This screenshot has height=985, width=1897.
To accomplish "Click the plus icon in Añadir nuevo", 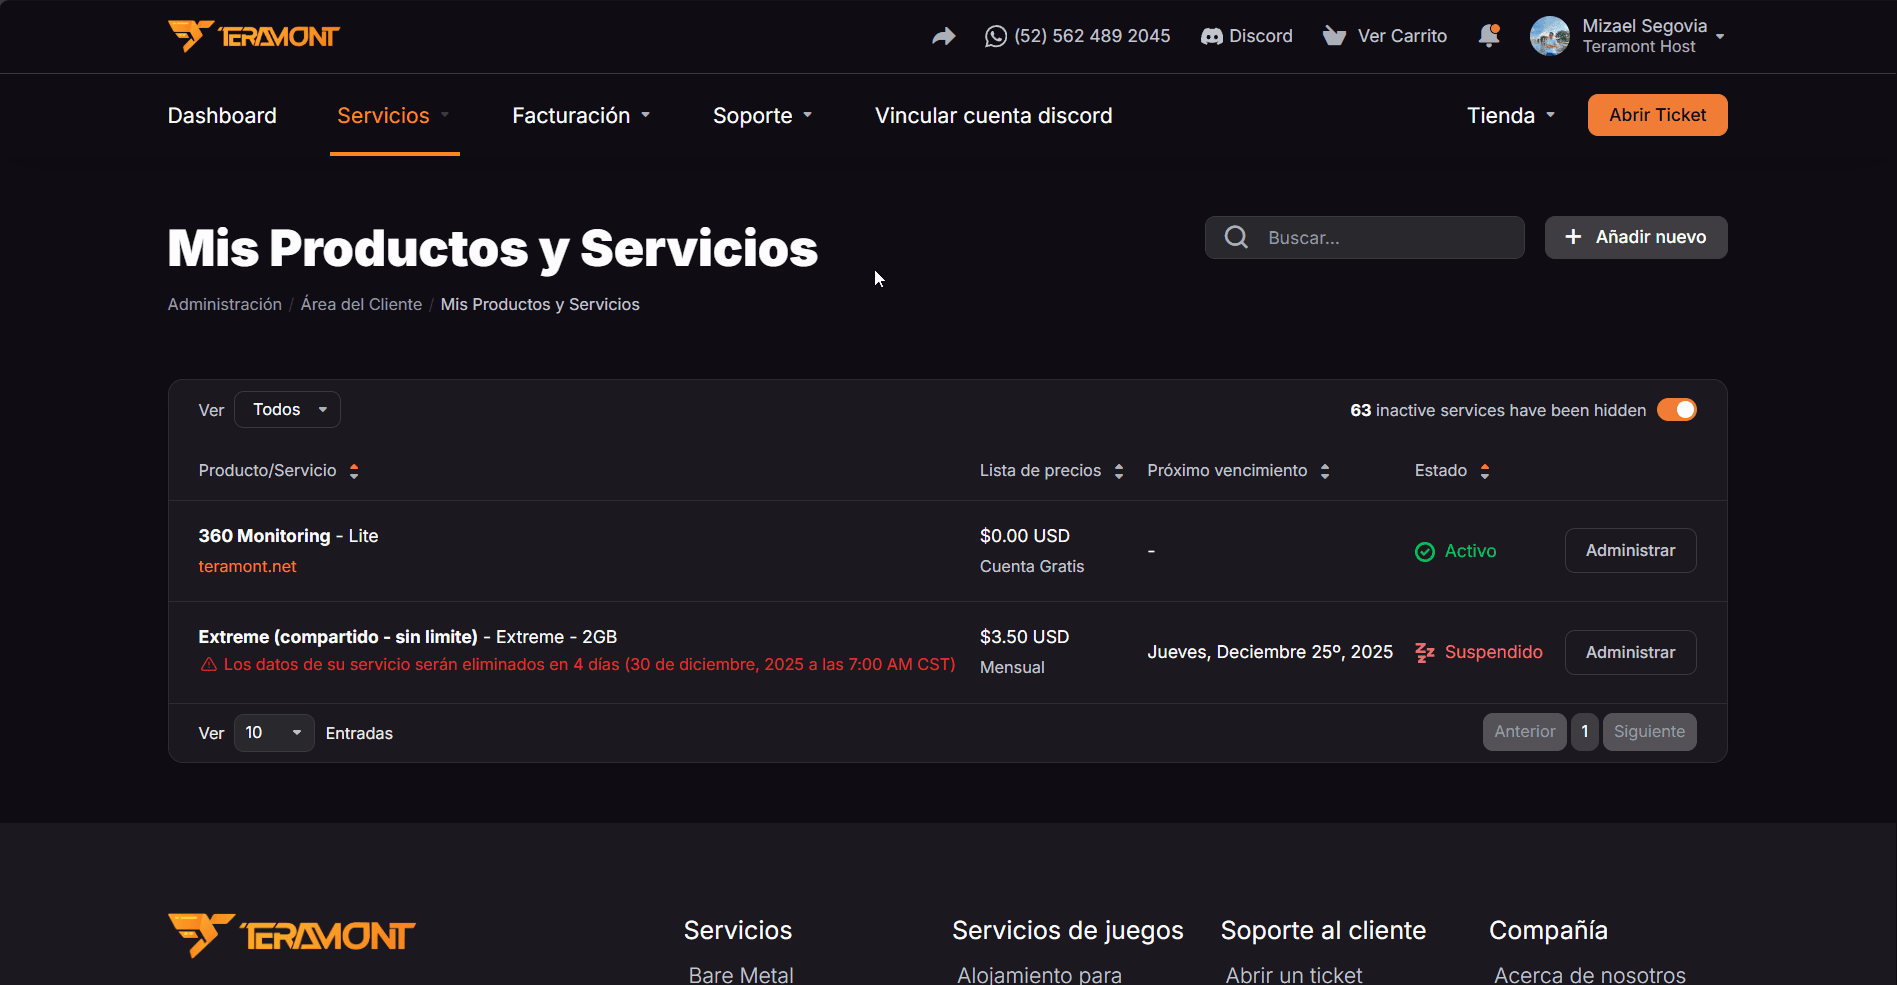I will 1573,237.
